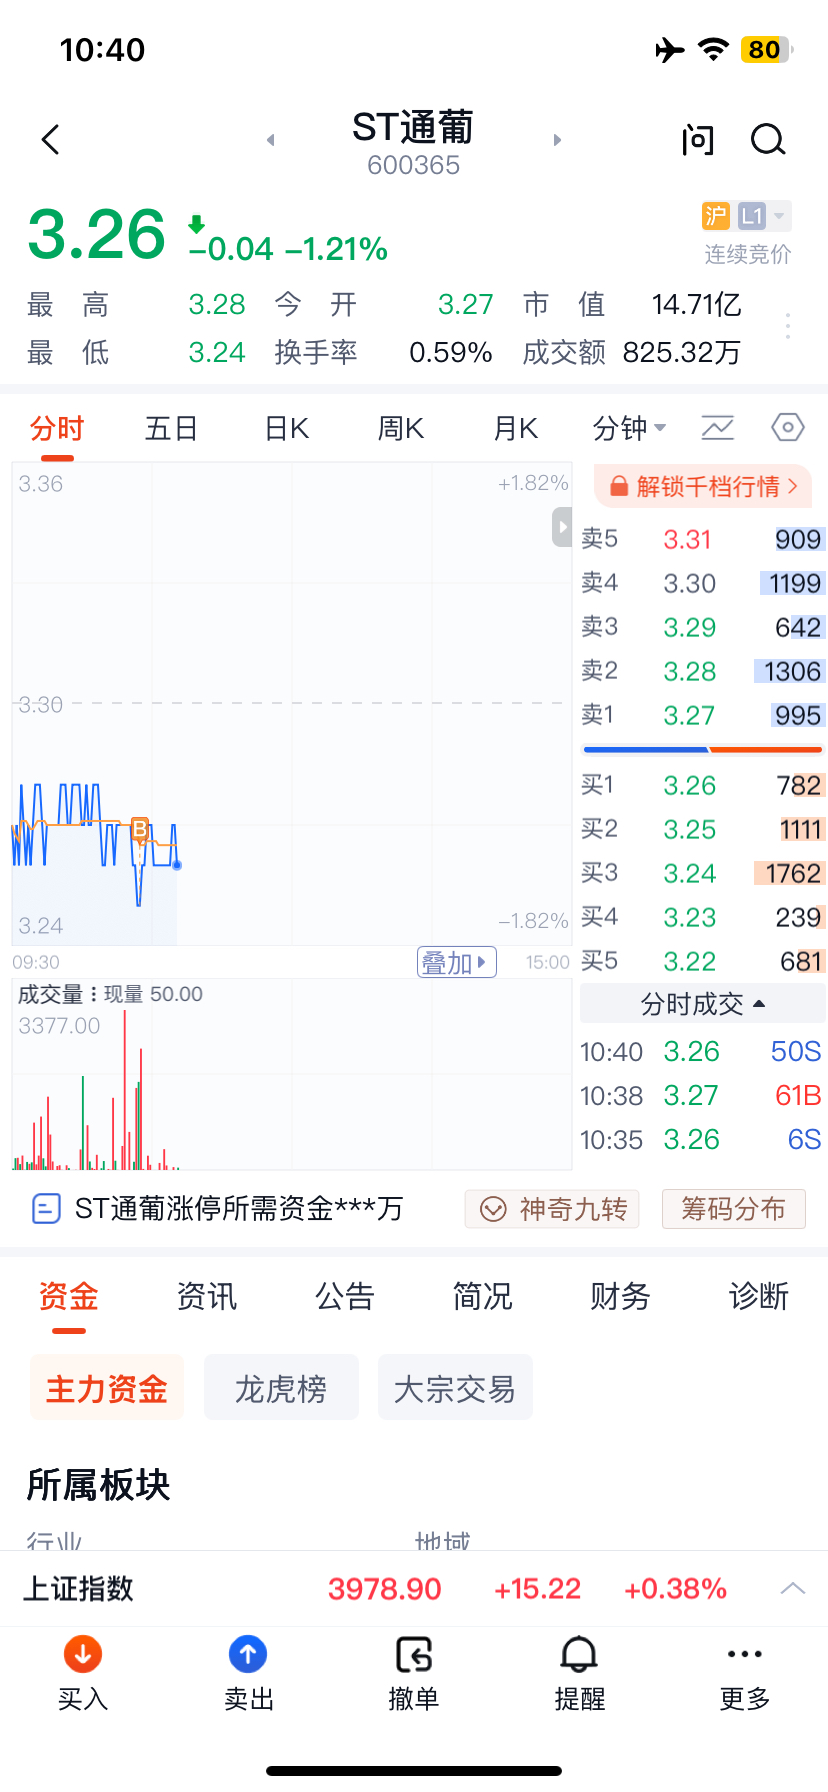Collapse the 分时成交 trades list
828x1792 pixels.
[703, 1003]
